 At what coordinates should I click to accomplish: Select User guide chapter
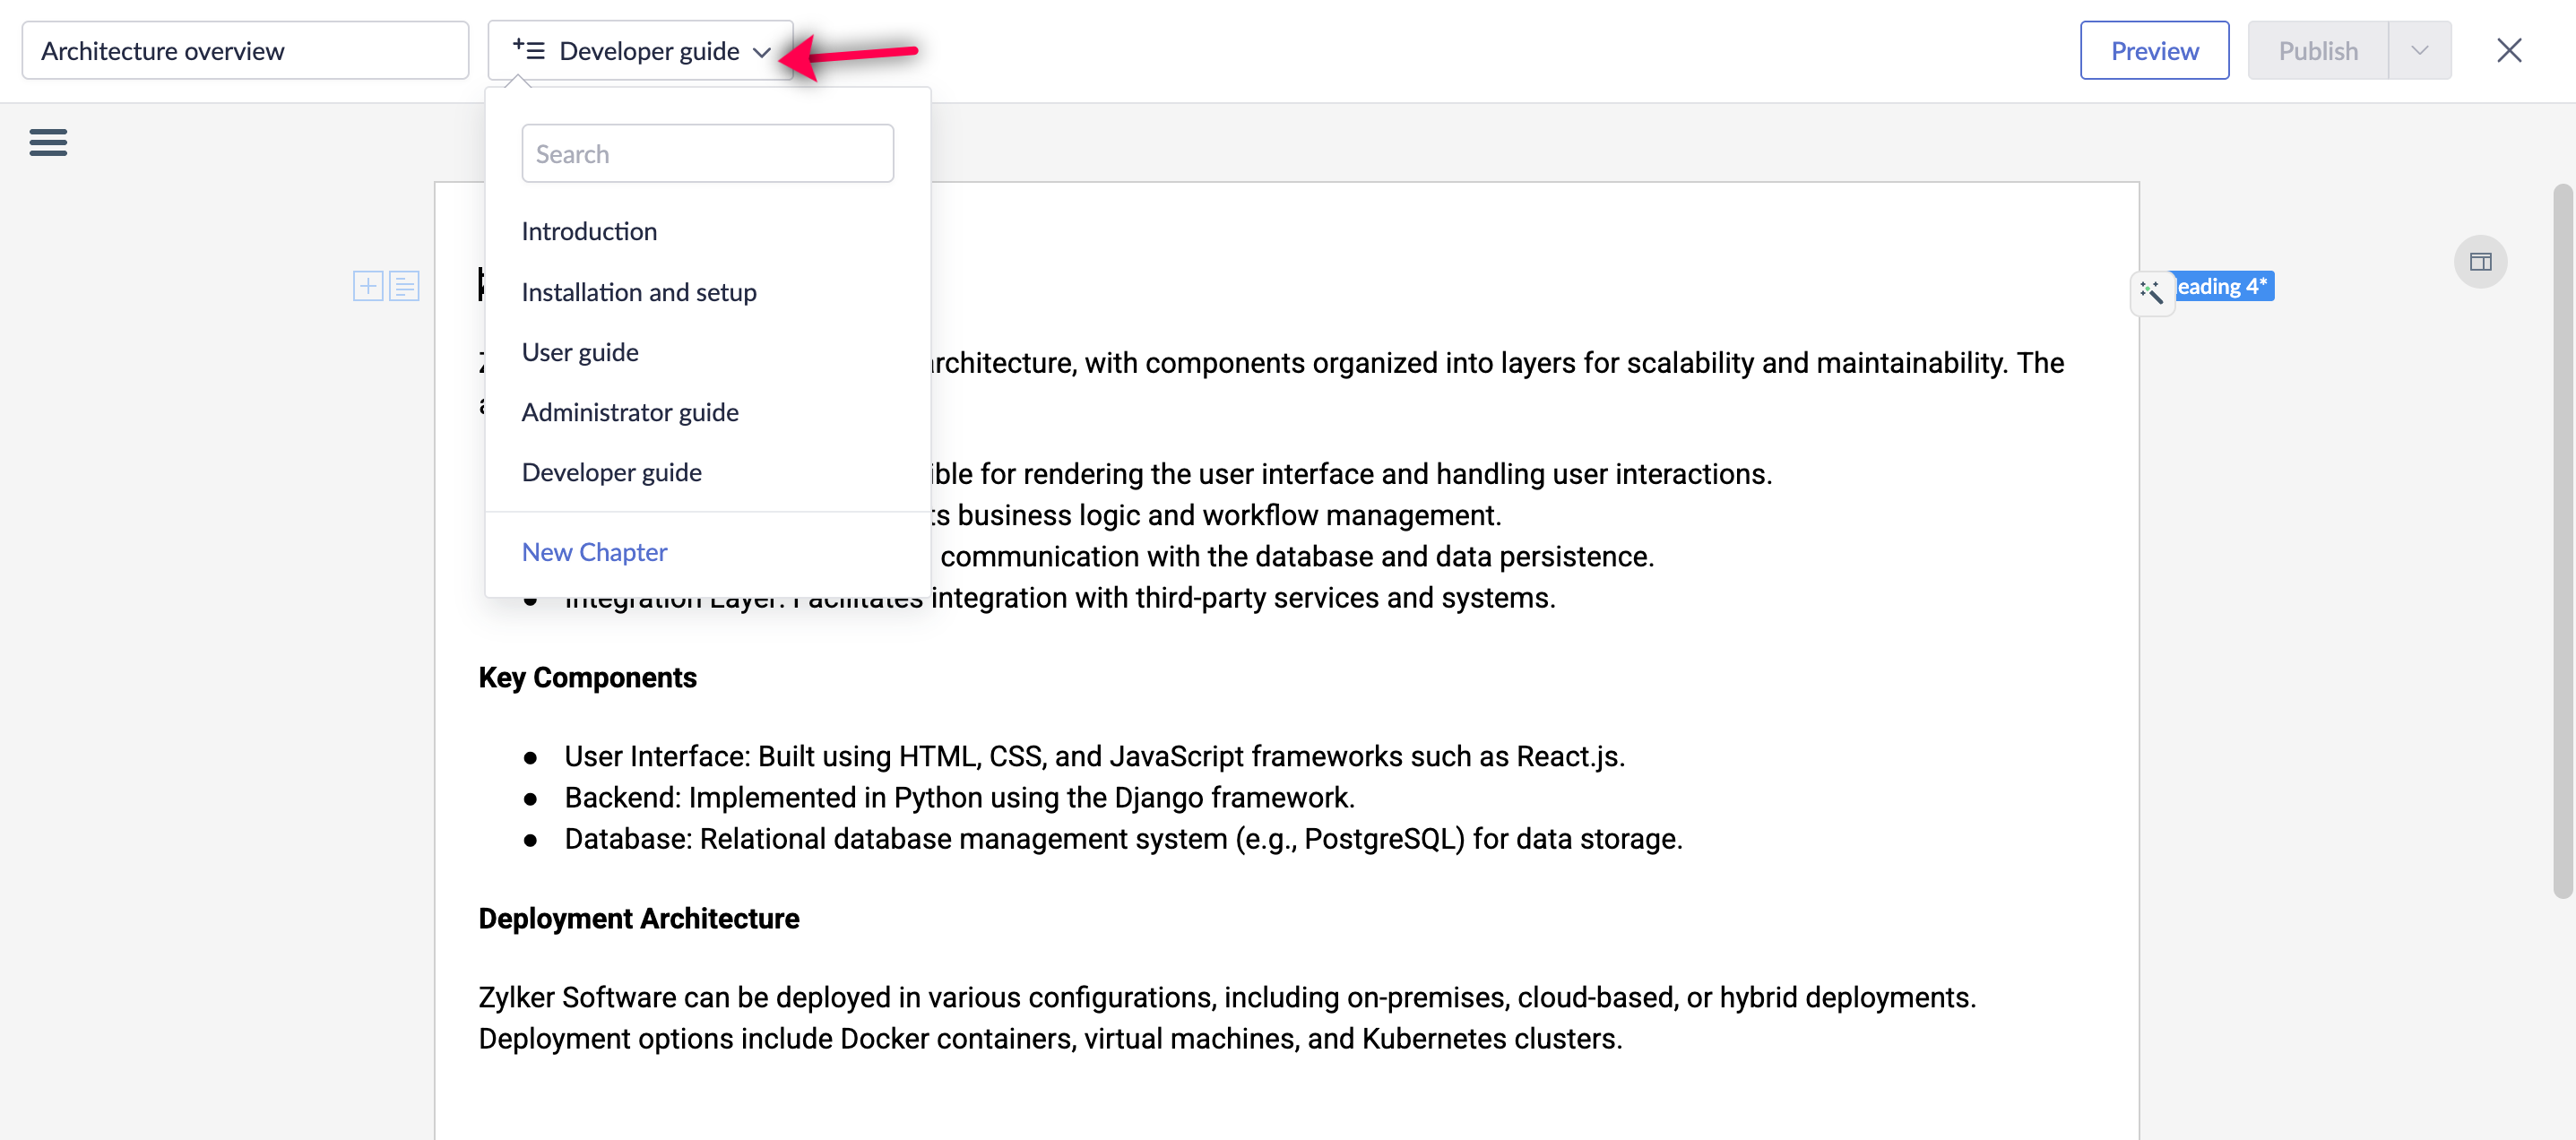[580, 352]
